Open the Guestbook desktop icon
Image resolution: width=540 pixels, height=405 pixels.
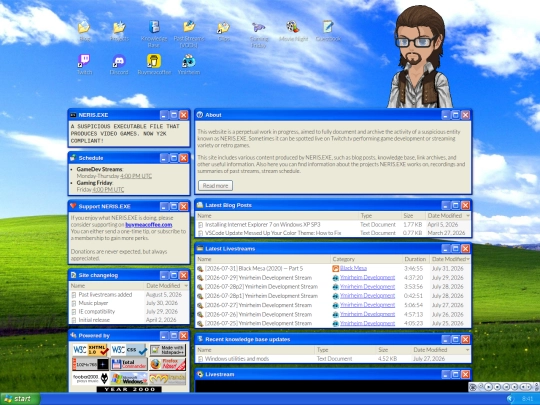tap(328, 31)
